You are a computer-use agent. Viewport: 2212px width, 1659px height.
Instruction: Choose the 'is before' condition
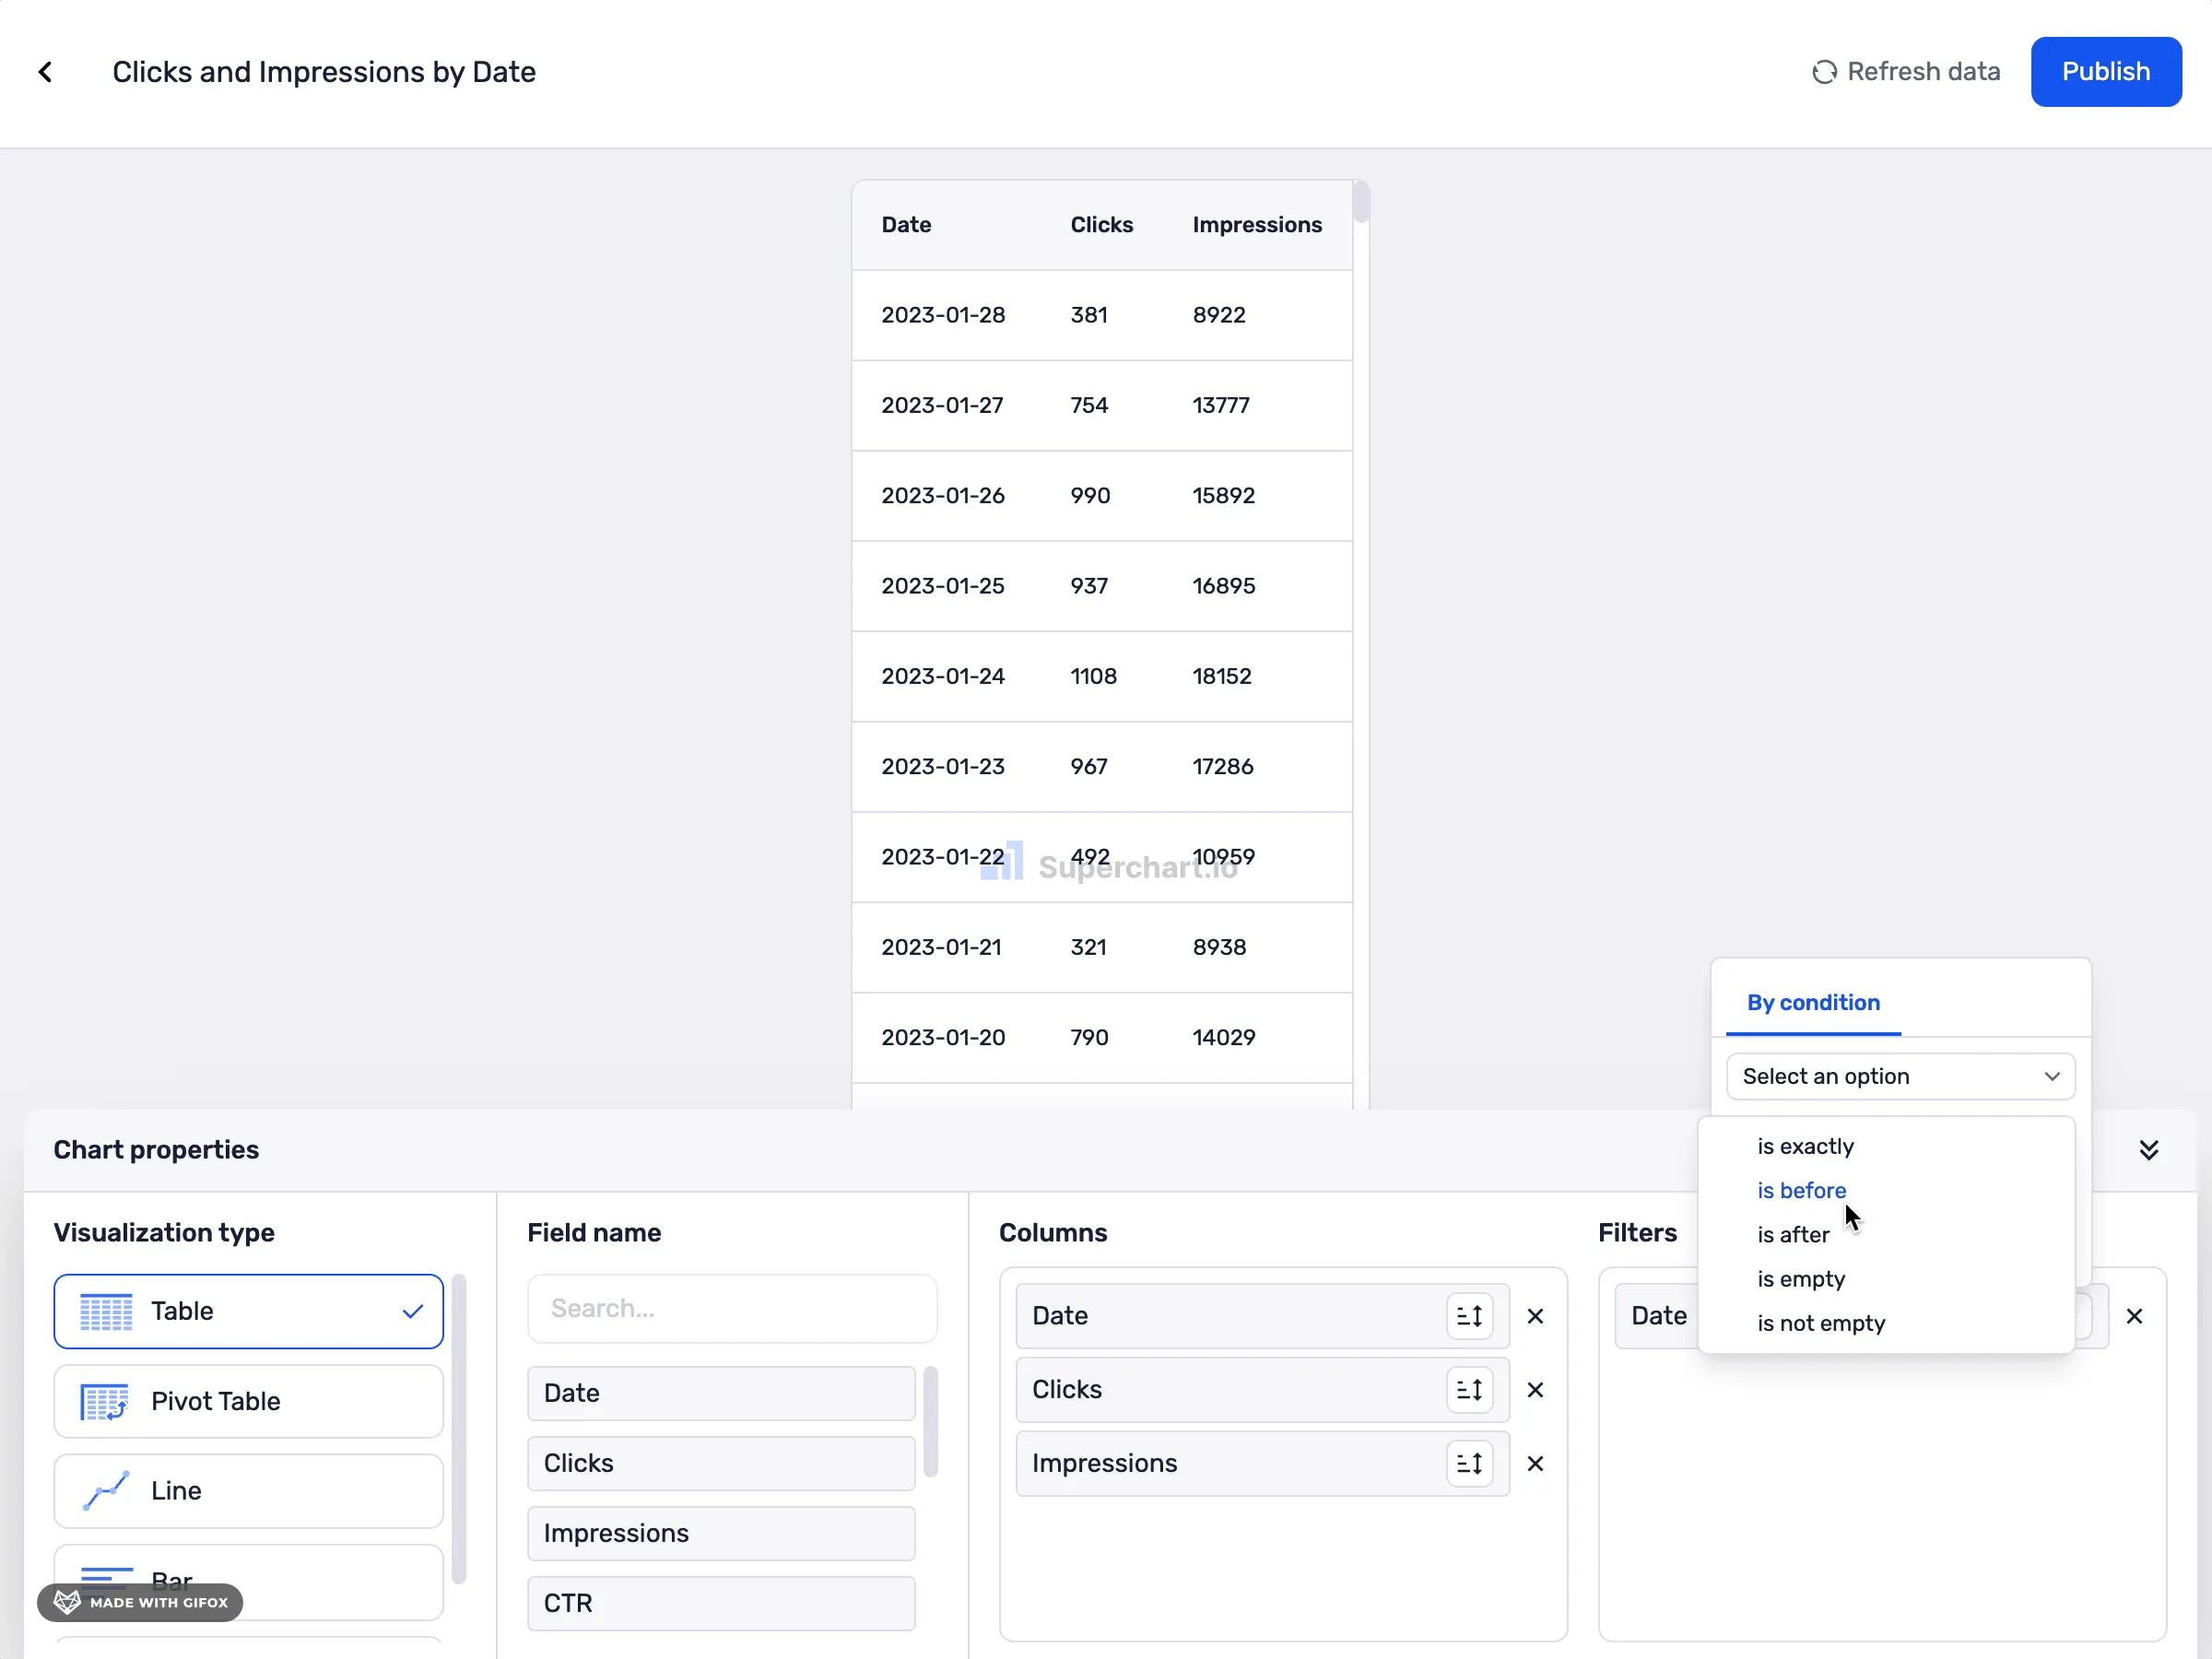[1801, 1190]
